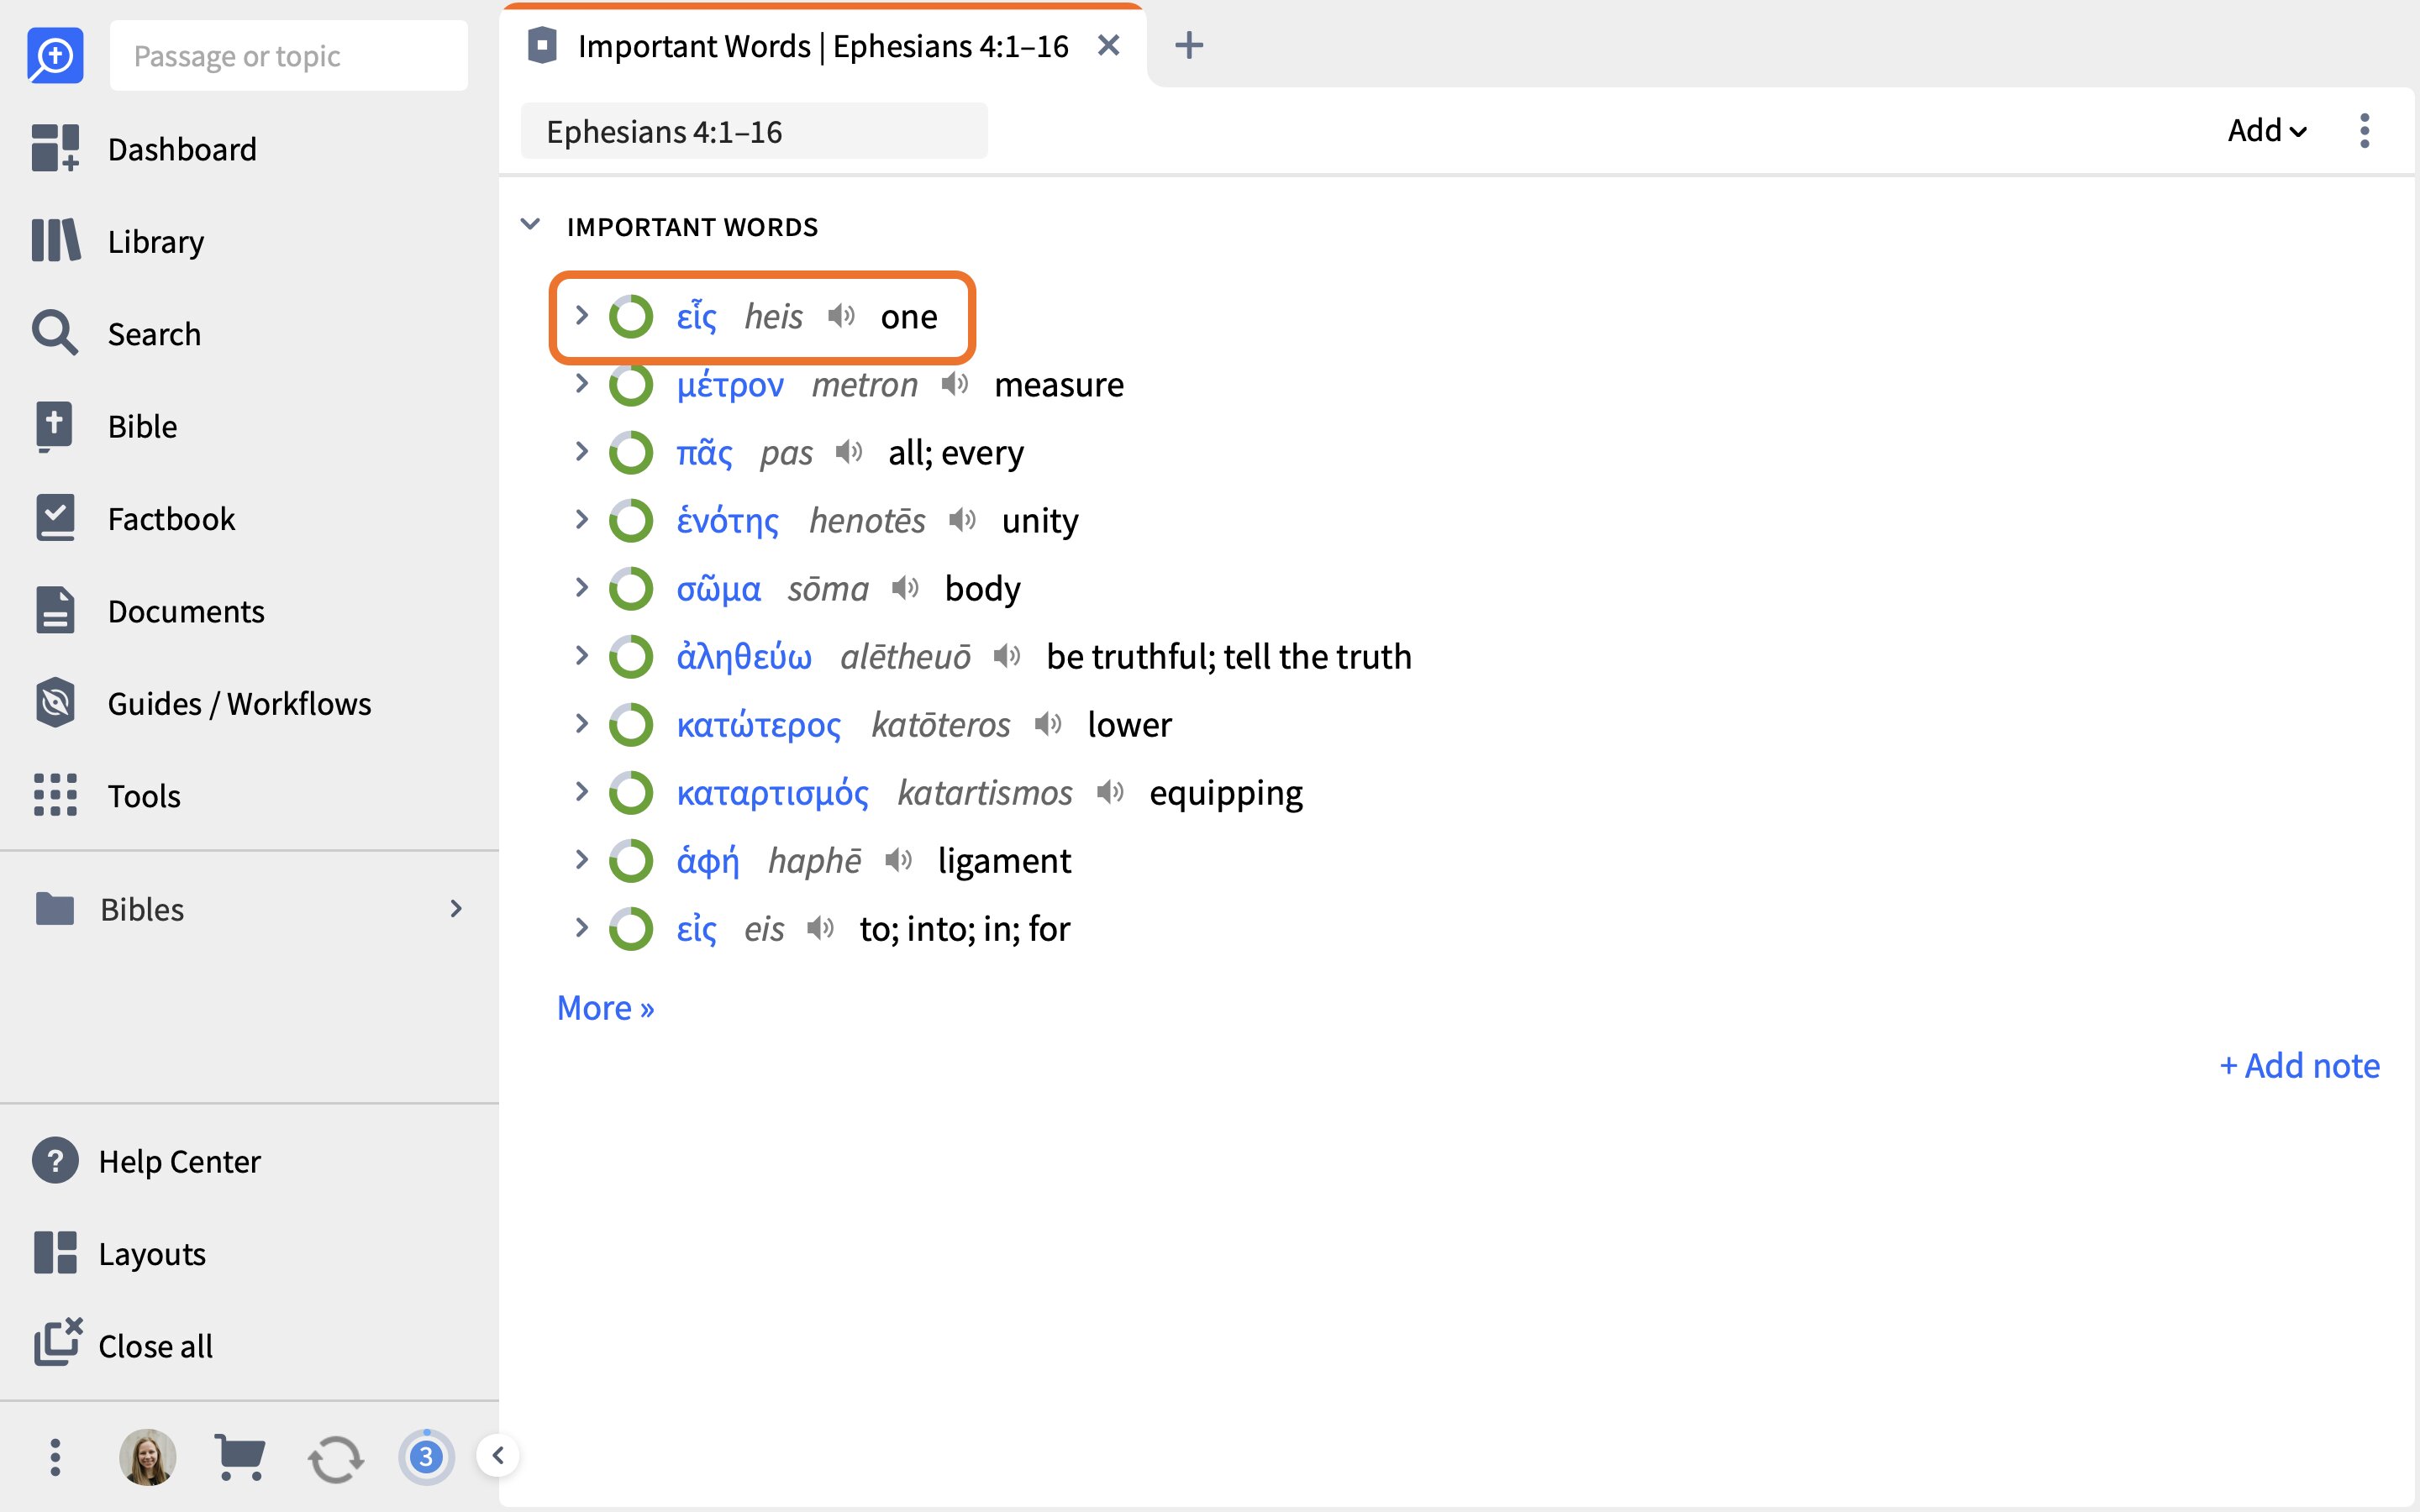The height and width of the screenshot is (1512, 2420).
Task: Open the Library icon
Action: tap(55, 241)
